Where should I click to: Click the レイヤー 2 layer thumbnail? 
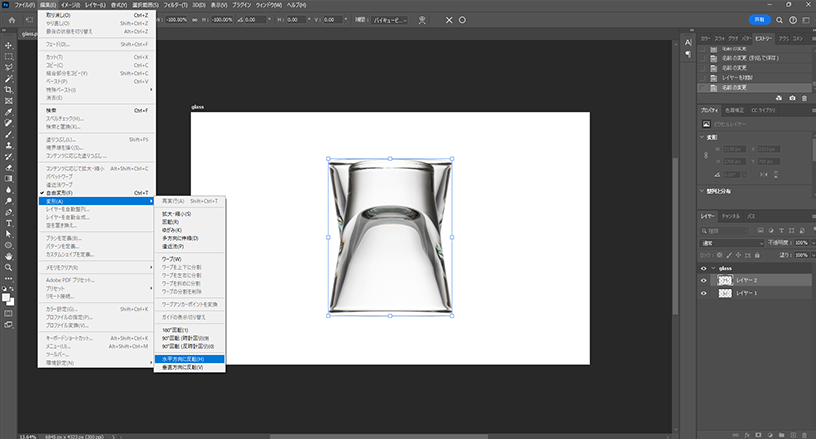(727, 281)
